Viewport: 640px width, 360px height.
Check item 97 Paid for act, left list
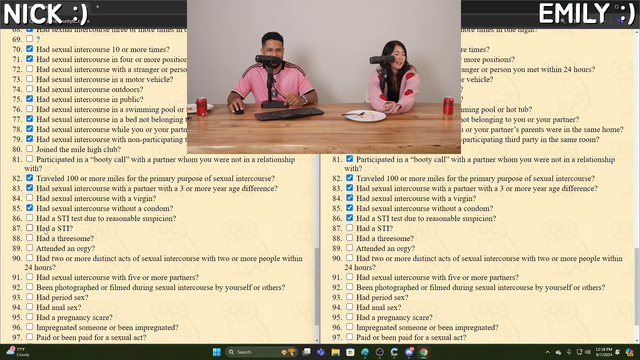[29, 337]
